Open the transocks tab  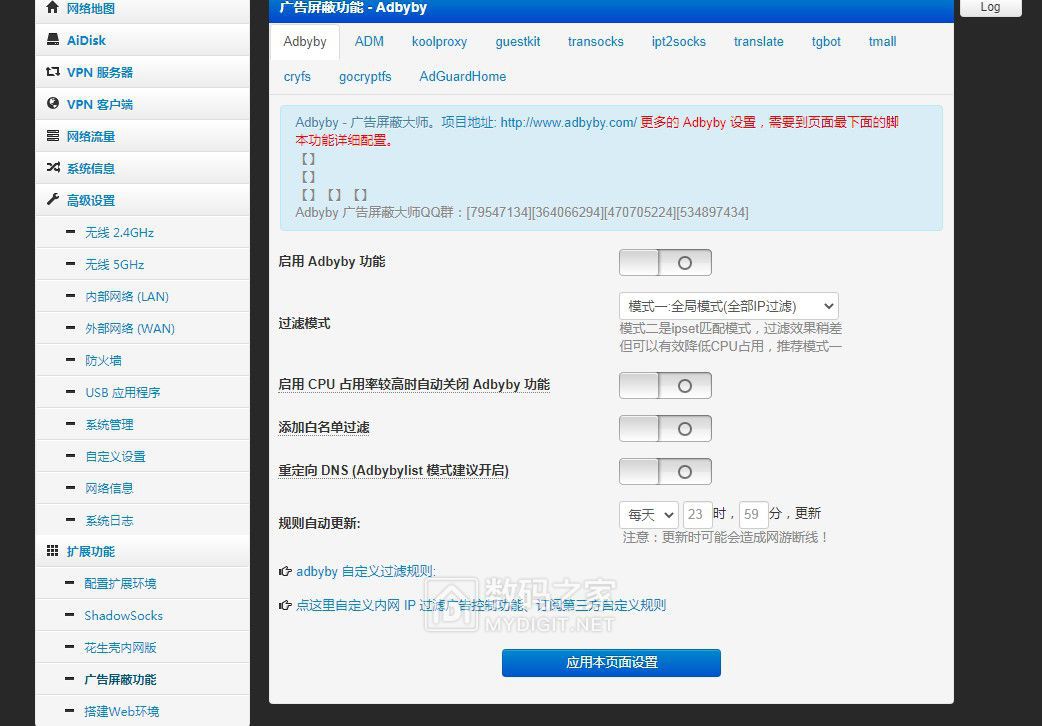click(x=595, y=41)
